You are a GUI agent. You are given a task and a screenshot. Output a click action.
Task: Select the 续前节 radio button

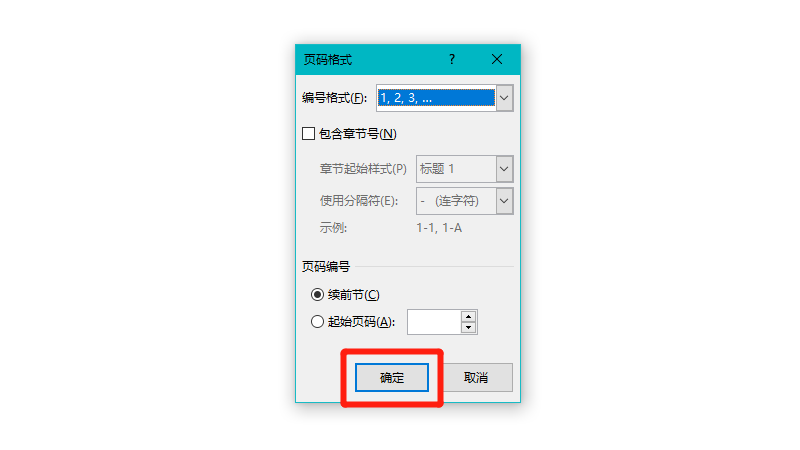click(317, 294)
